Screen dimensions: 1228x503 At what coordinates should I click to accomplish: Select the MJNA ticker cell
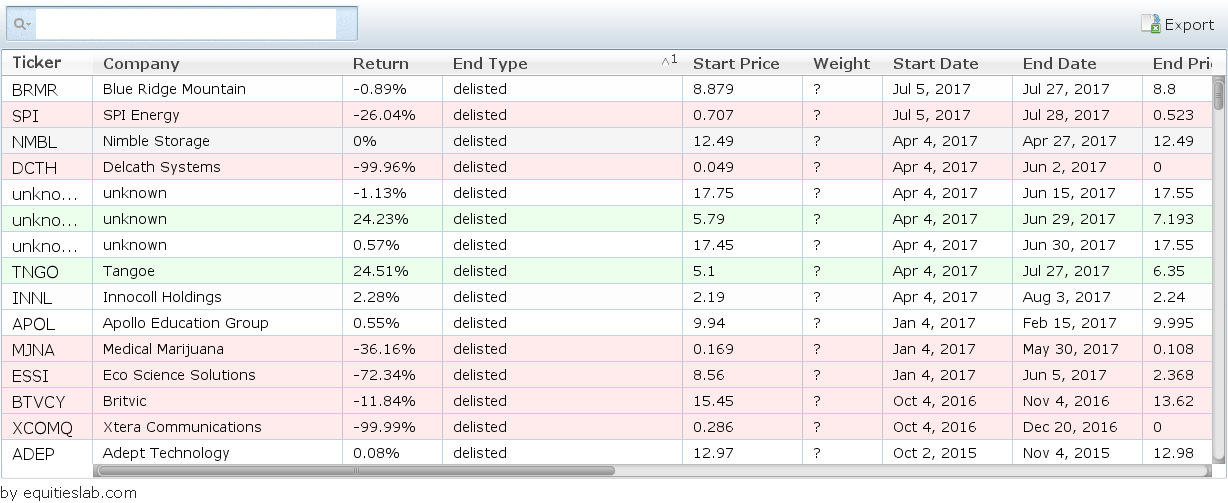[x=47, y=349]
